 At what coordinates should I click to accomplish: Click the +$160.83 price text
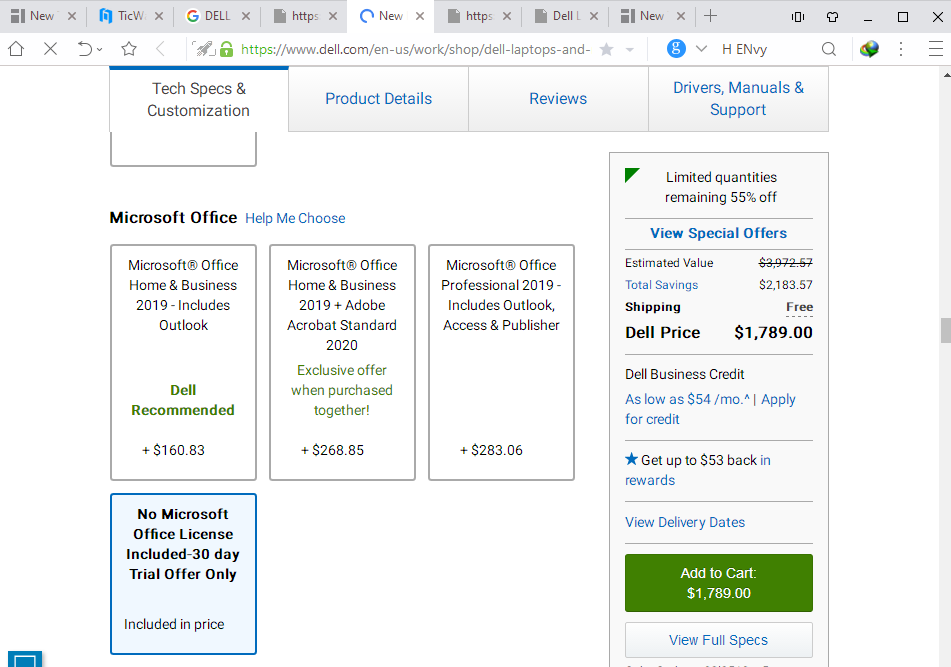pos(173,451)
